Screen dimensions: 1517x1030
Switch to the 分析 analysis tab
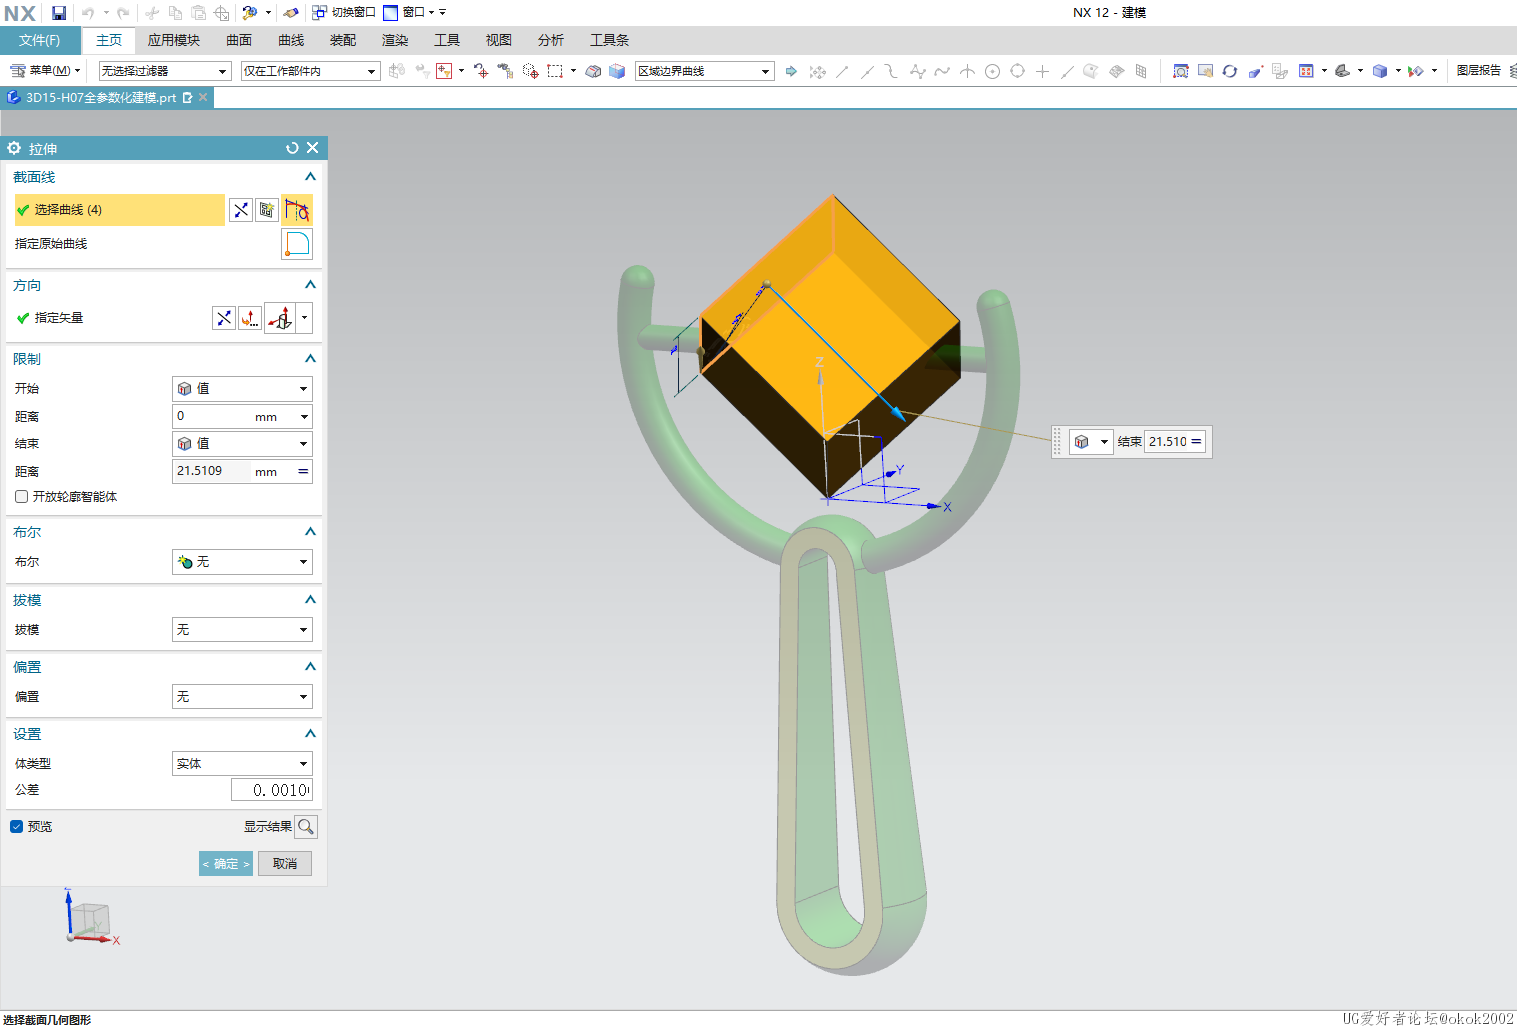coord(551,40)
